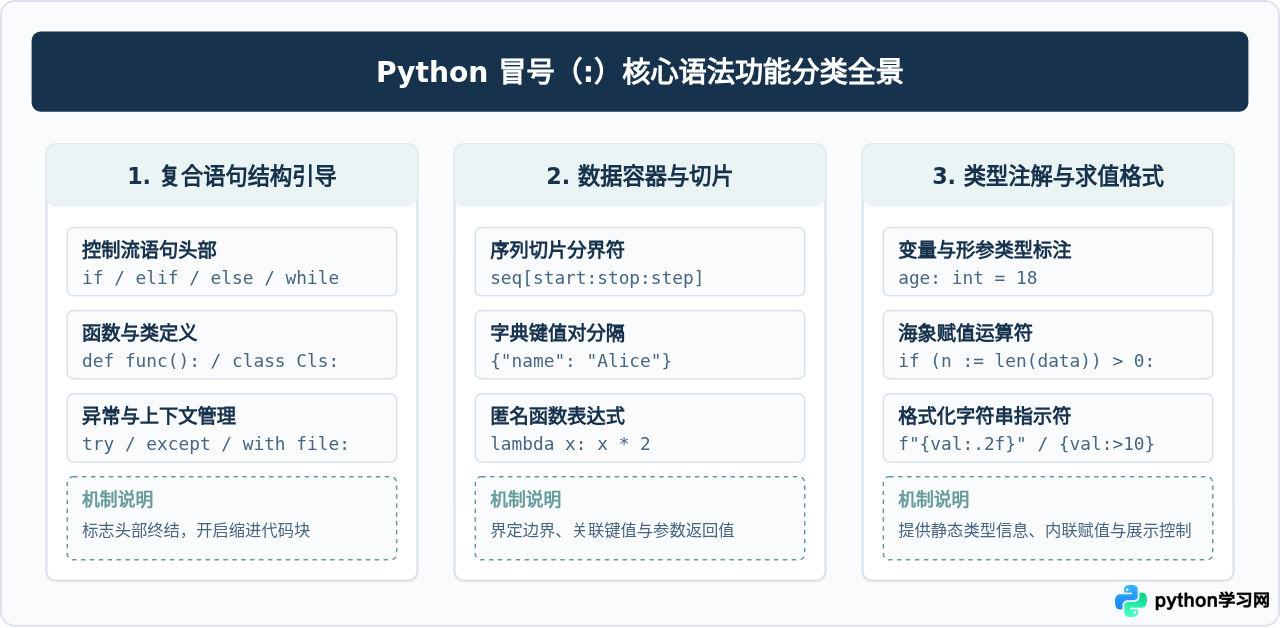Click code 'f"{val:.2f}" / {val:>10}'
Screen dimensions: 1280x628
[1026, 444]
